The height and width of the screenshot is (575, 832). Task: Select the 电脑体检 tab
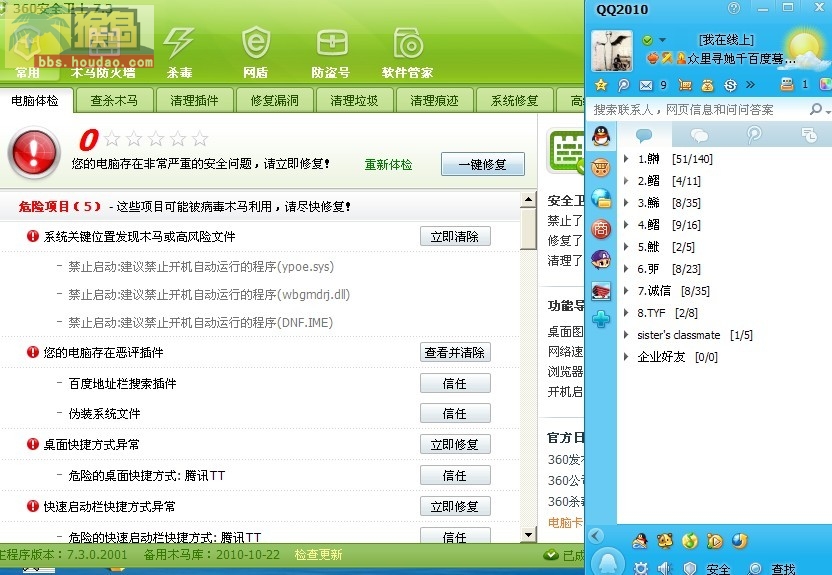[35, 100]
